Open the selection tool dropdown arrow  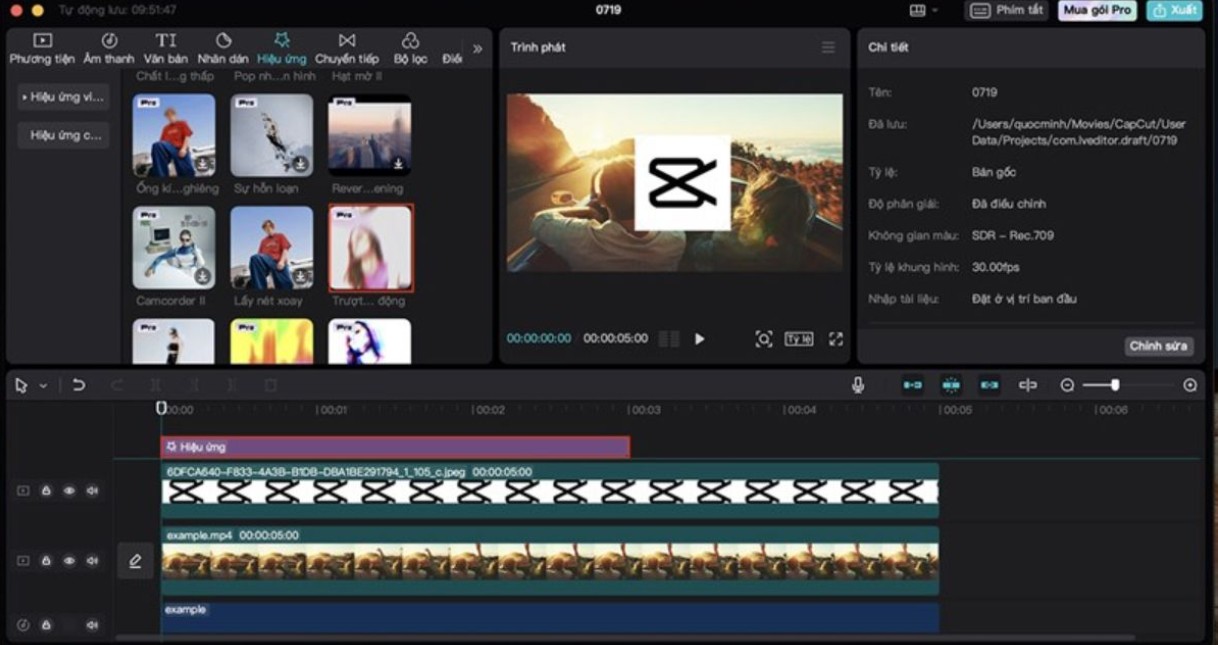pos(43,386)
